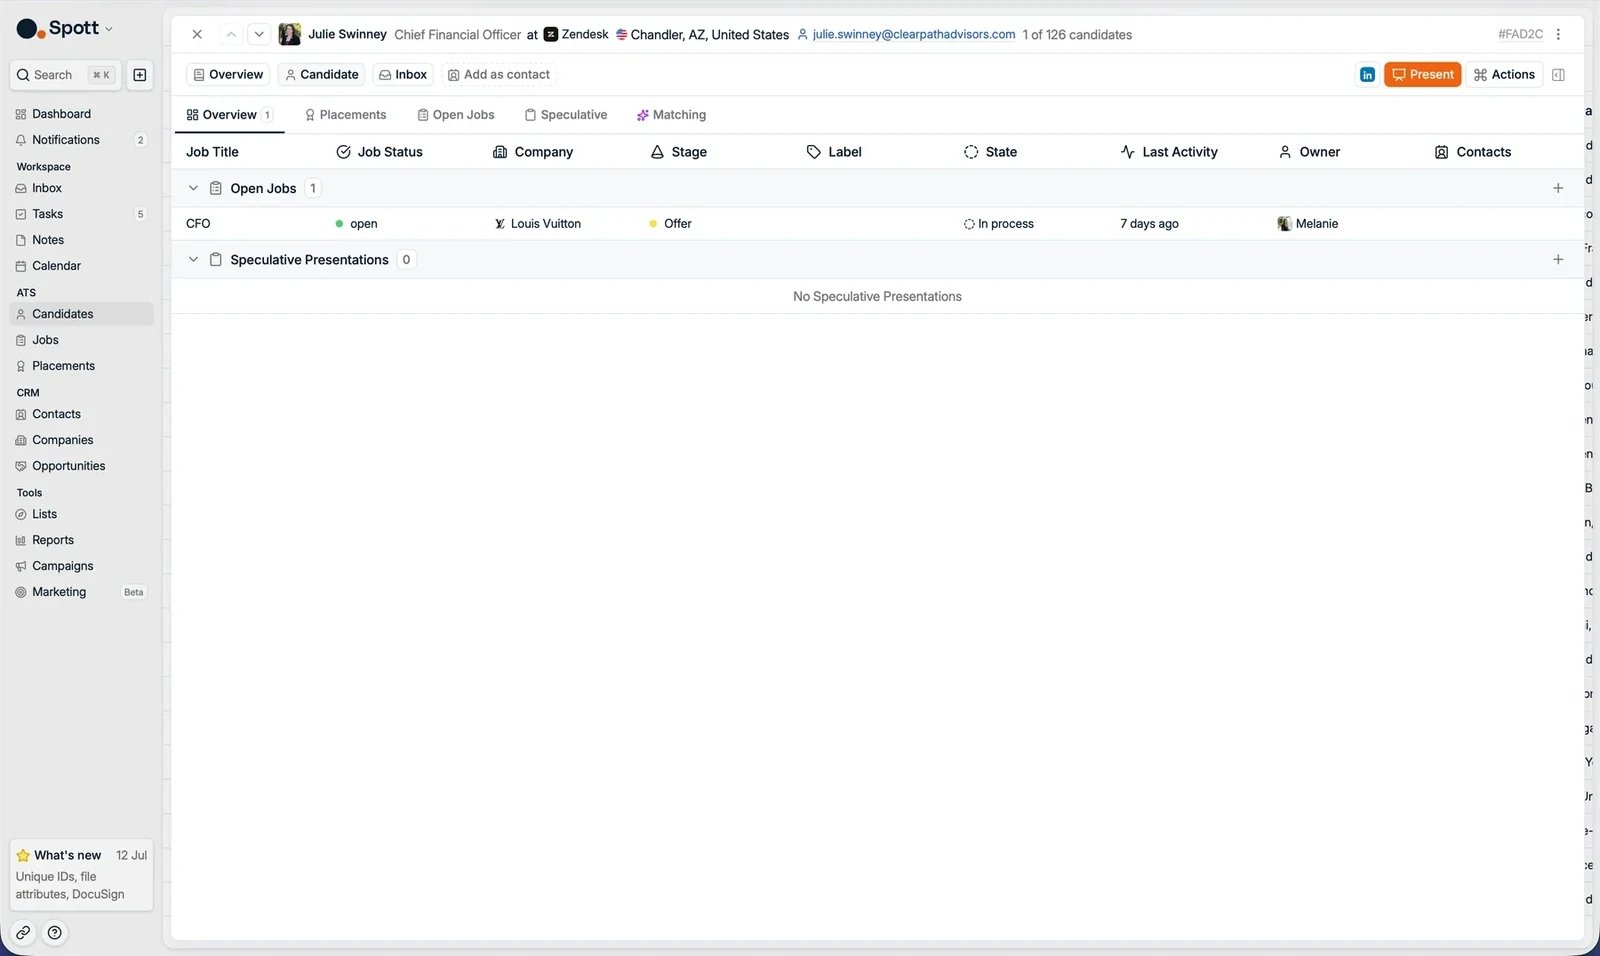
Task: Click the Contacts column header
Action: pyautogui.click(x=1473, y=152)
